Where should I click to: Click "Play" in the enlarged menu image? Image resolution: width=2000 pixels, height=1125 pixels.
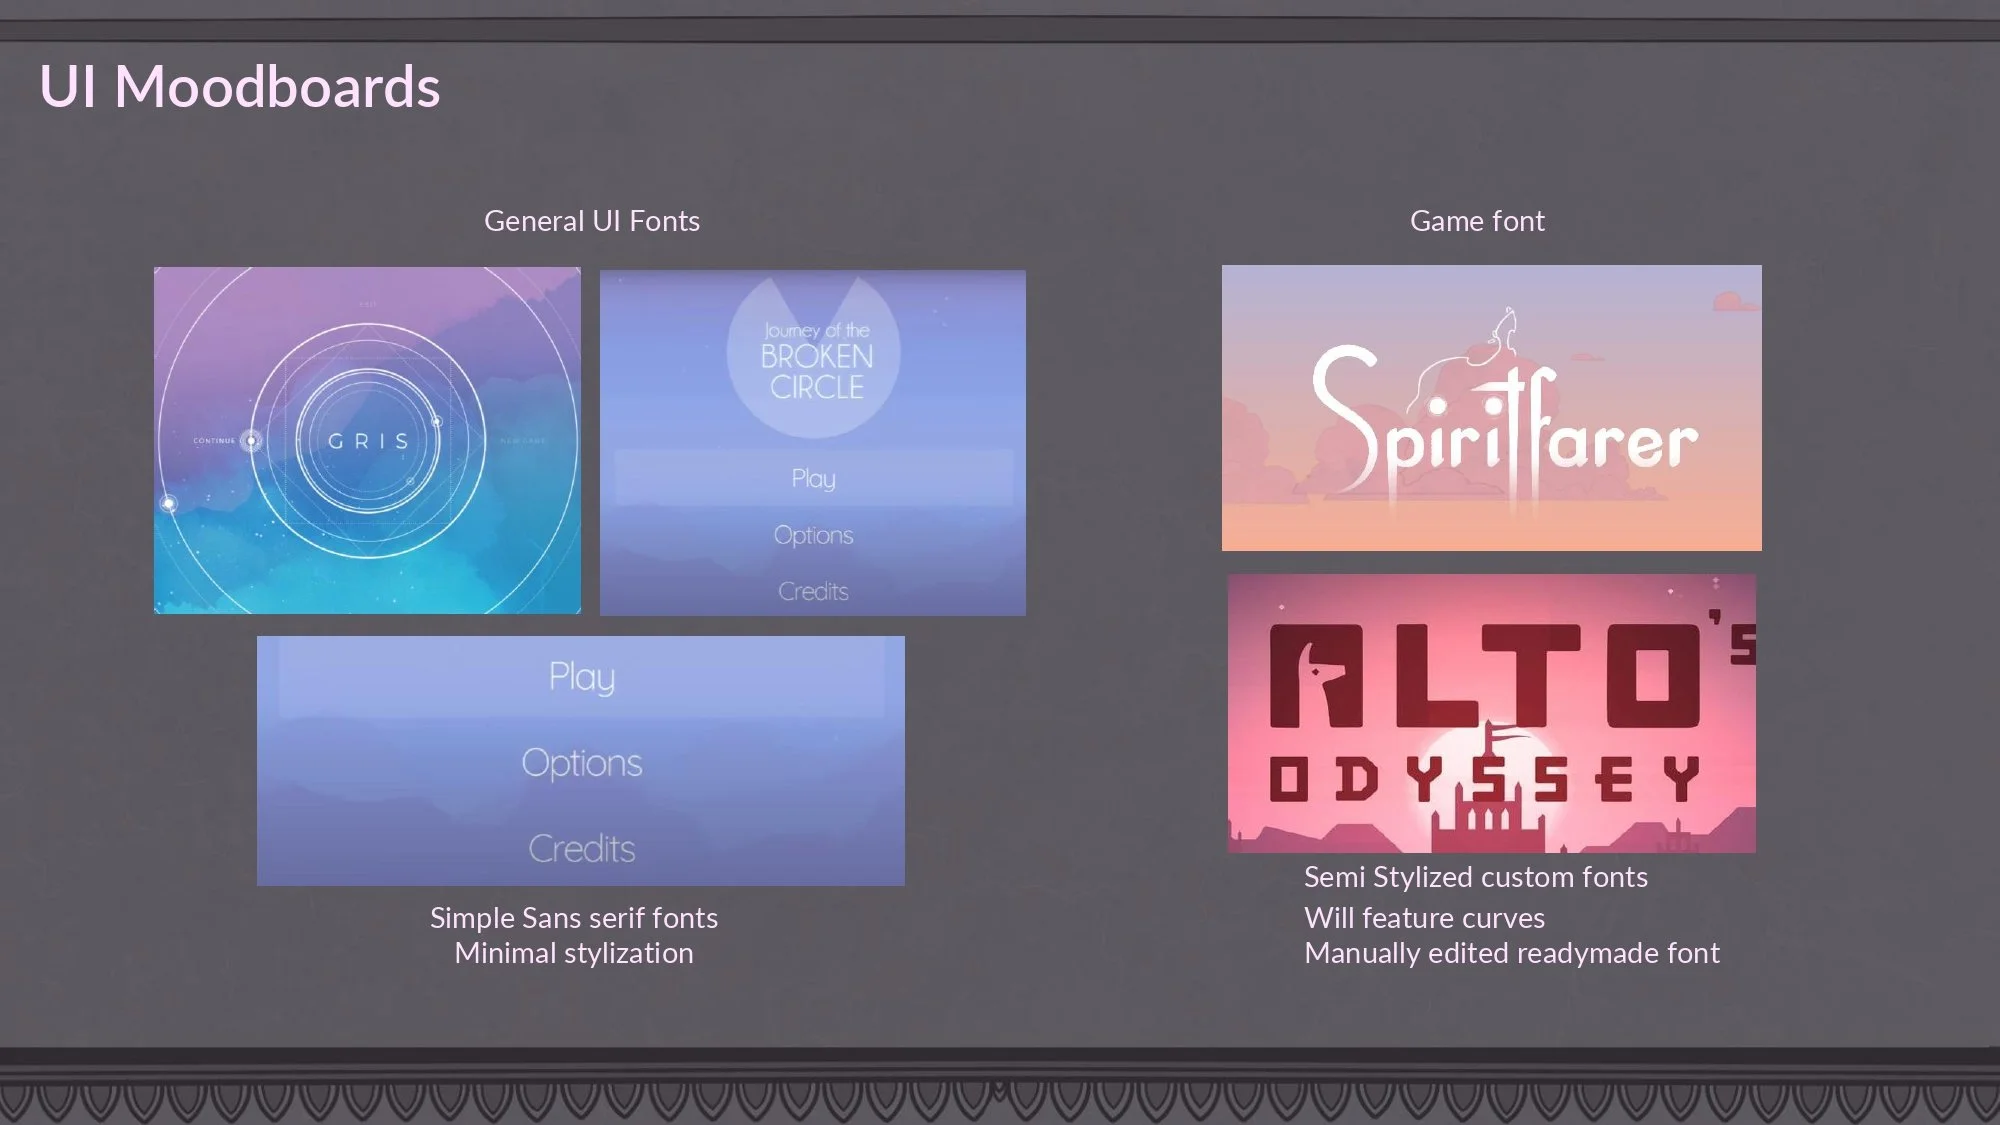582,678
